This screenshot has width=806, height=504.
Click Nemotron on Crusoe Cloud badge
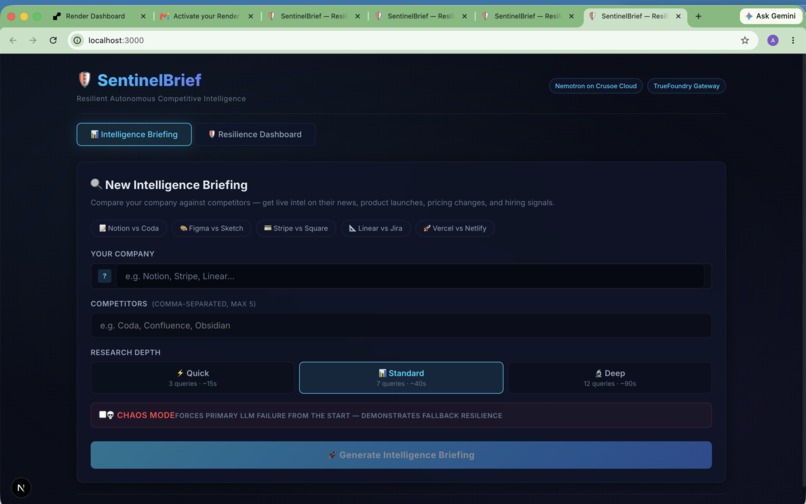pyautogui.click(x=595, y=86)
